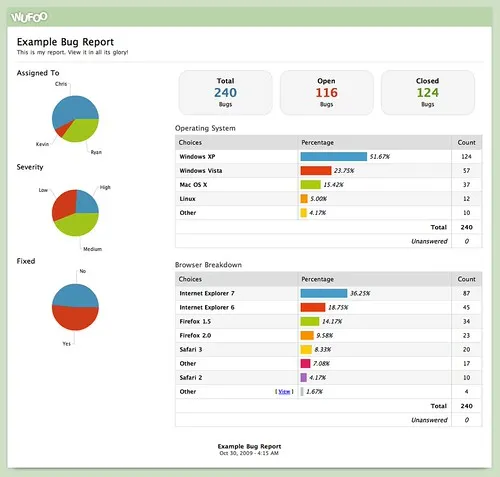Image resolution: width=500 pixels, height=477 pixels.
Task: Select the Firefox 2.0 row
Action: pyautogui.click(x=328, y=335)
